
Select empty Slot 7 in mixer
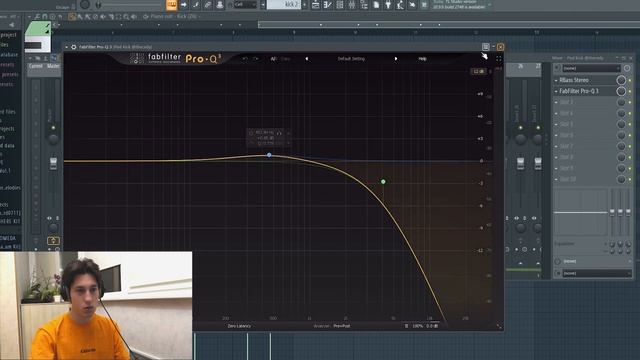tap(587, 146)
